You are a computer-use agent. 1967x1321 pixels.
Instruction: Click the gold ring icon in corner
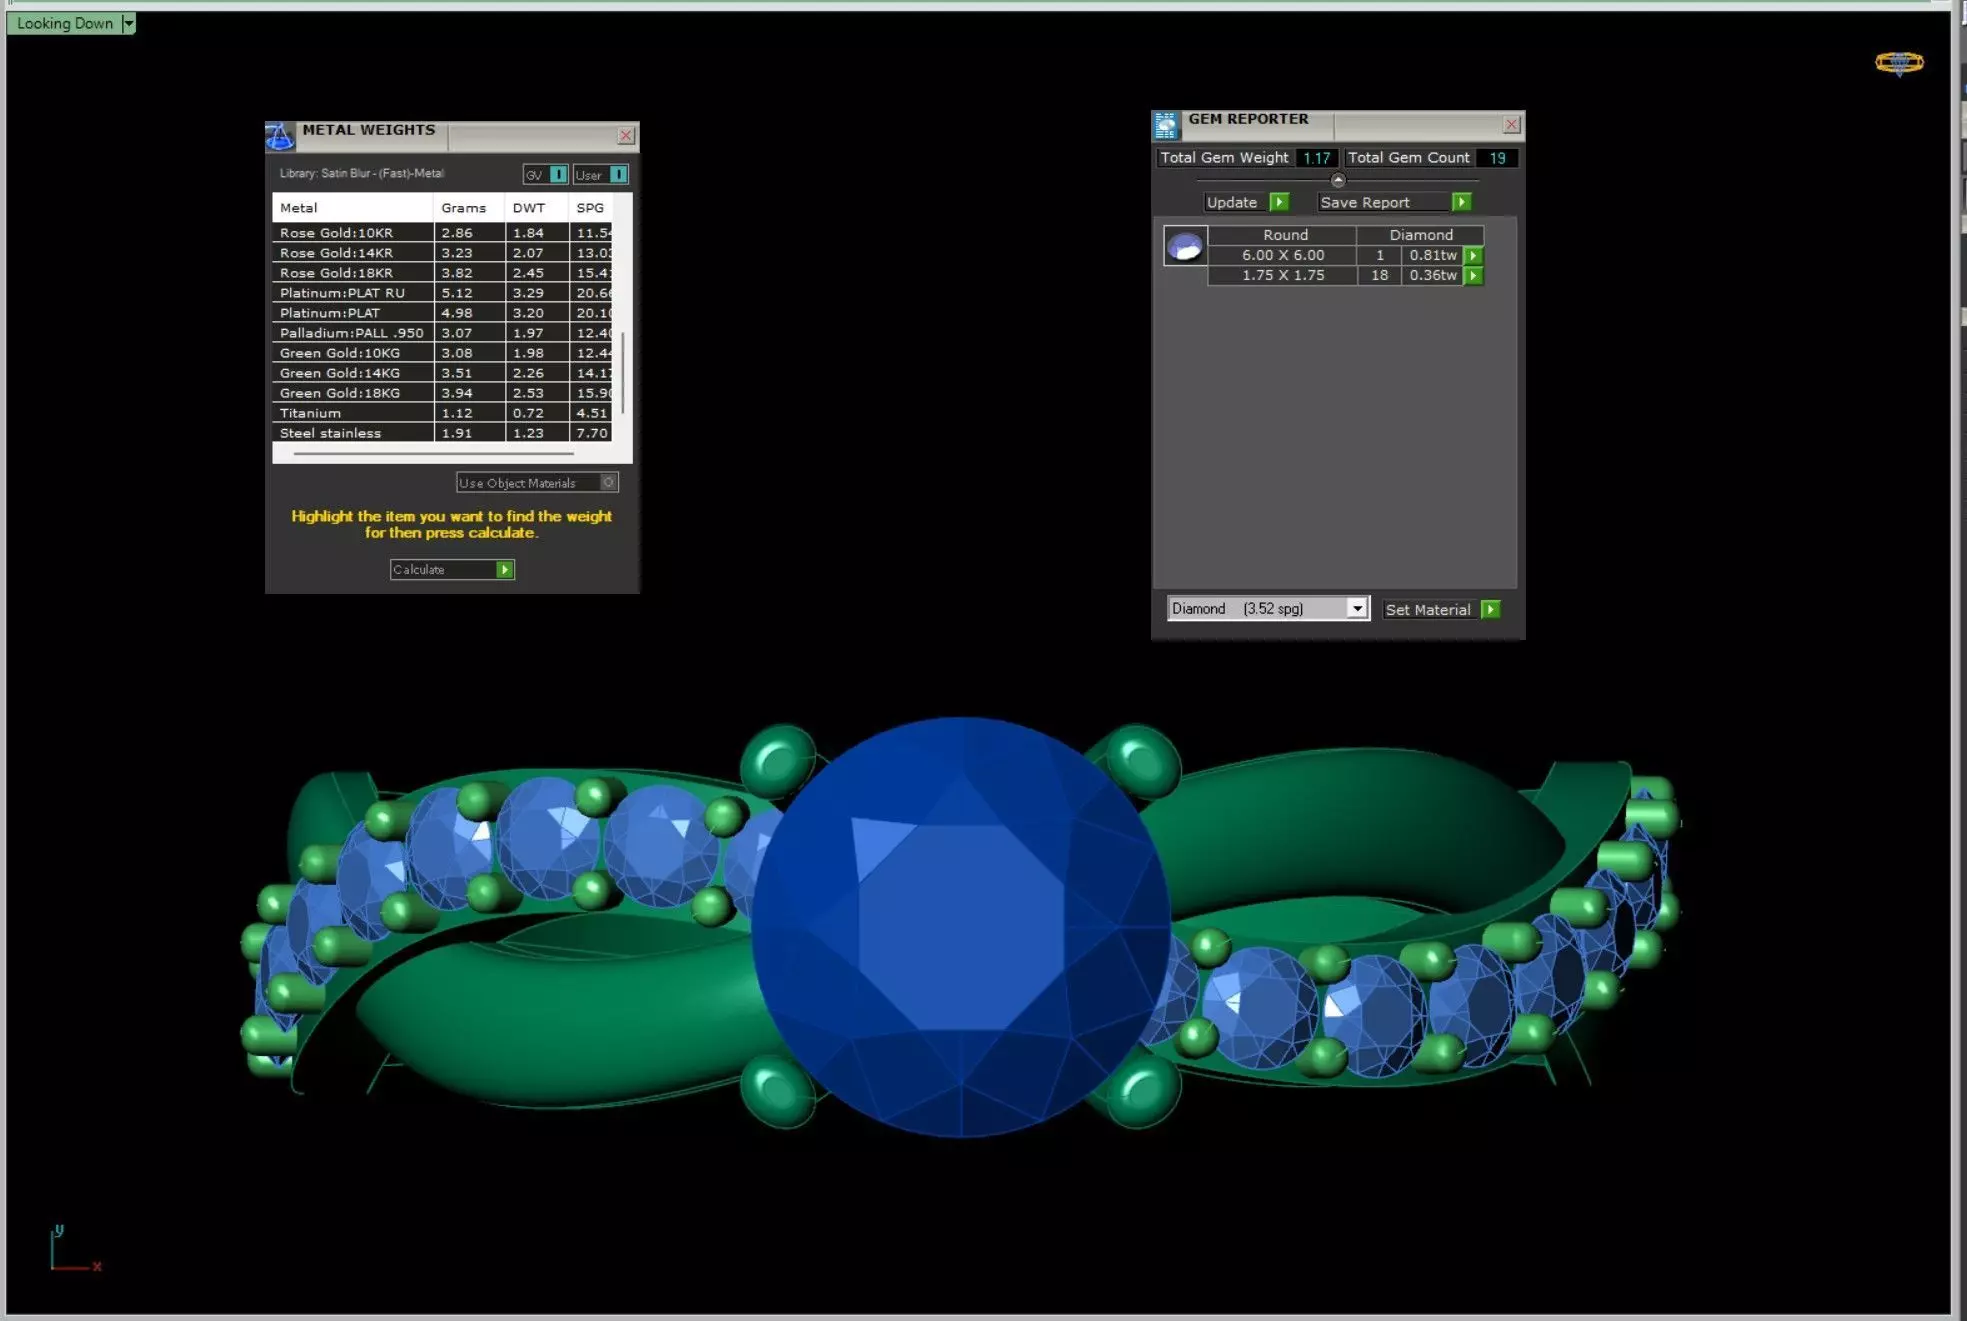[x=1898, y=63]
